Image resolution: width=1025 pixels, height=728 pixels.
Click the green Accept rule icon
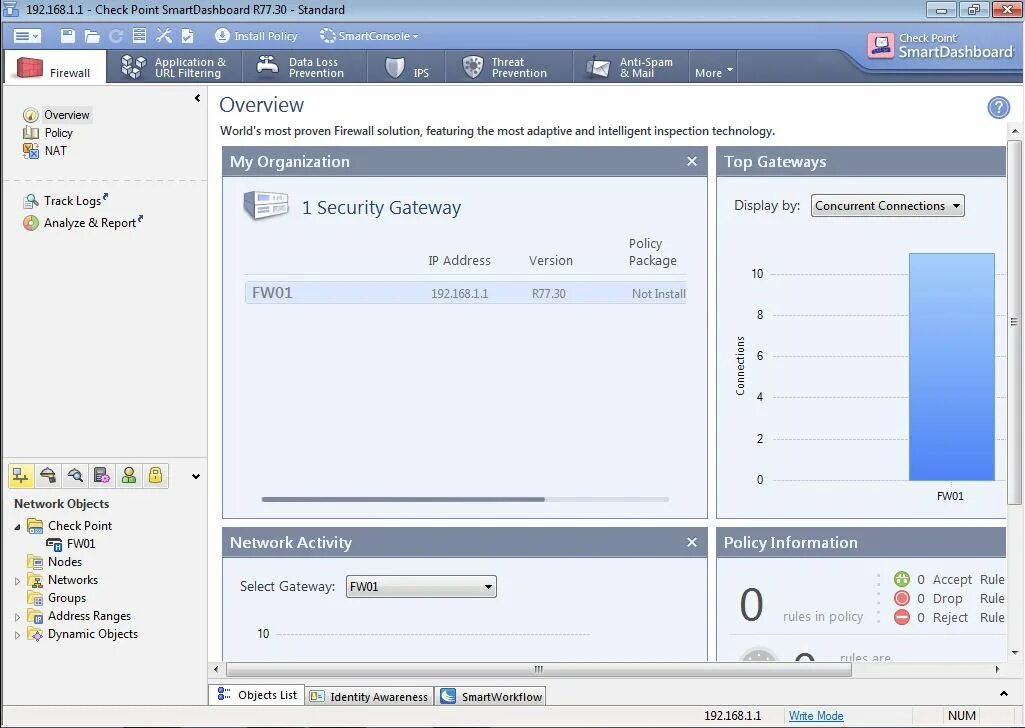[x=901, y=579]
